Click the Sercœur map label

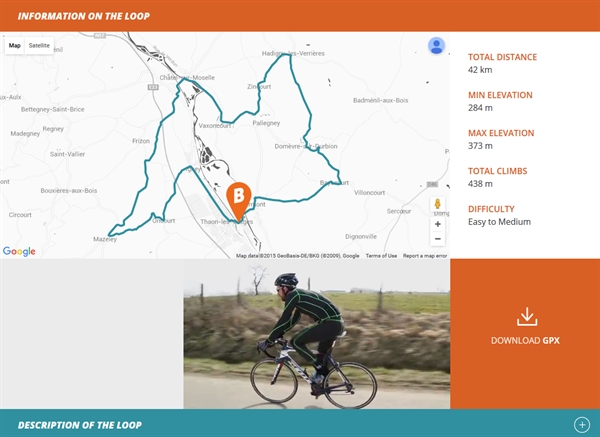pyautogui.click(x=399, y=211)
